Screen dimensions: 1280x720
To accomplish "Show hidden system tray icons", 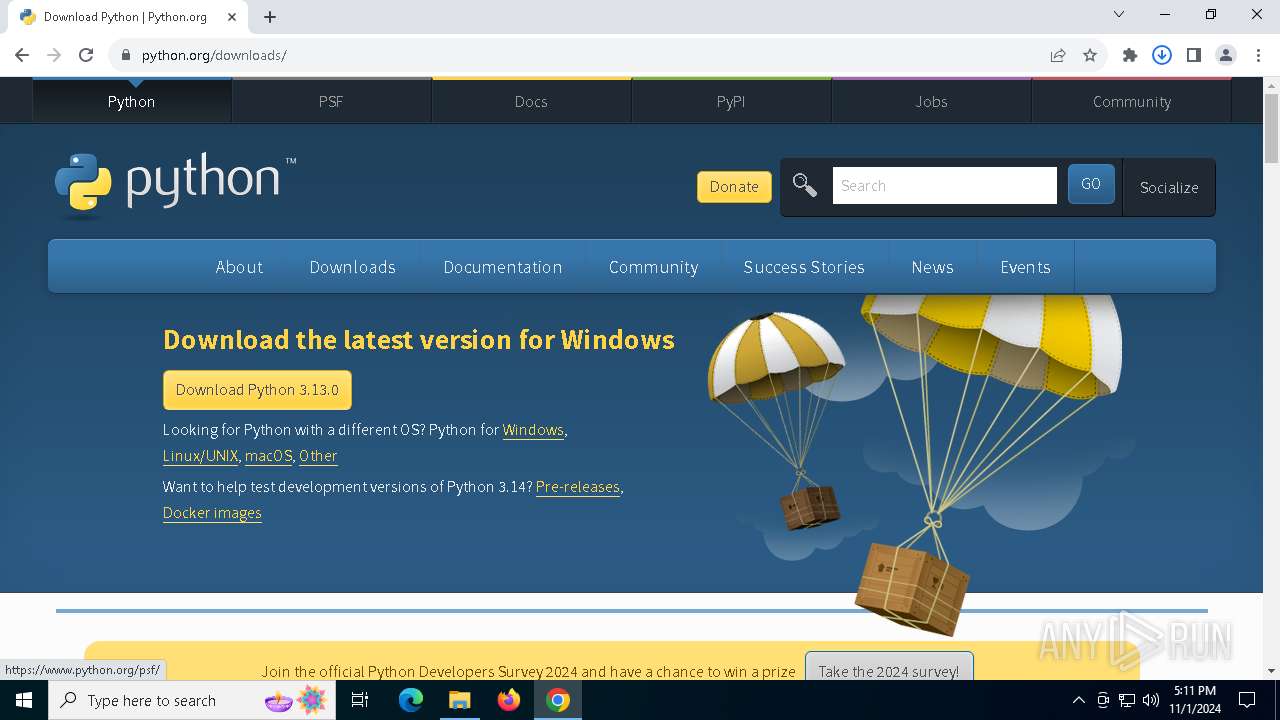I will tap(1078, 700).
